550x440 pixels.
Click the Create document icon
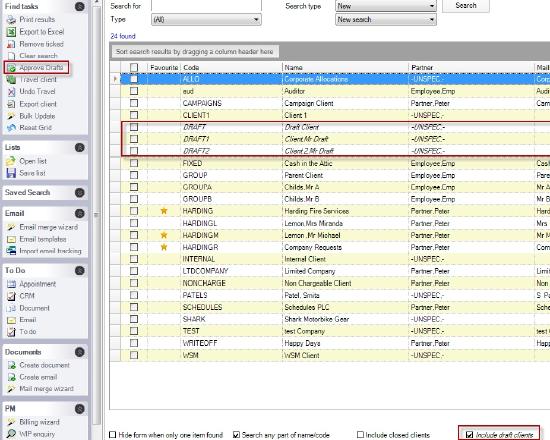(x=11, y=365)
